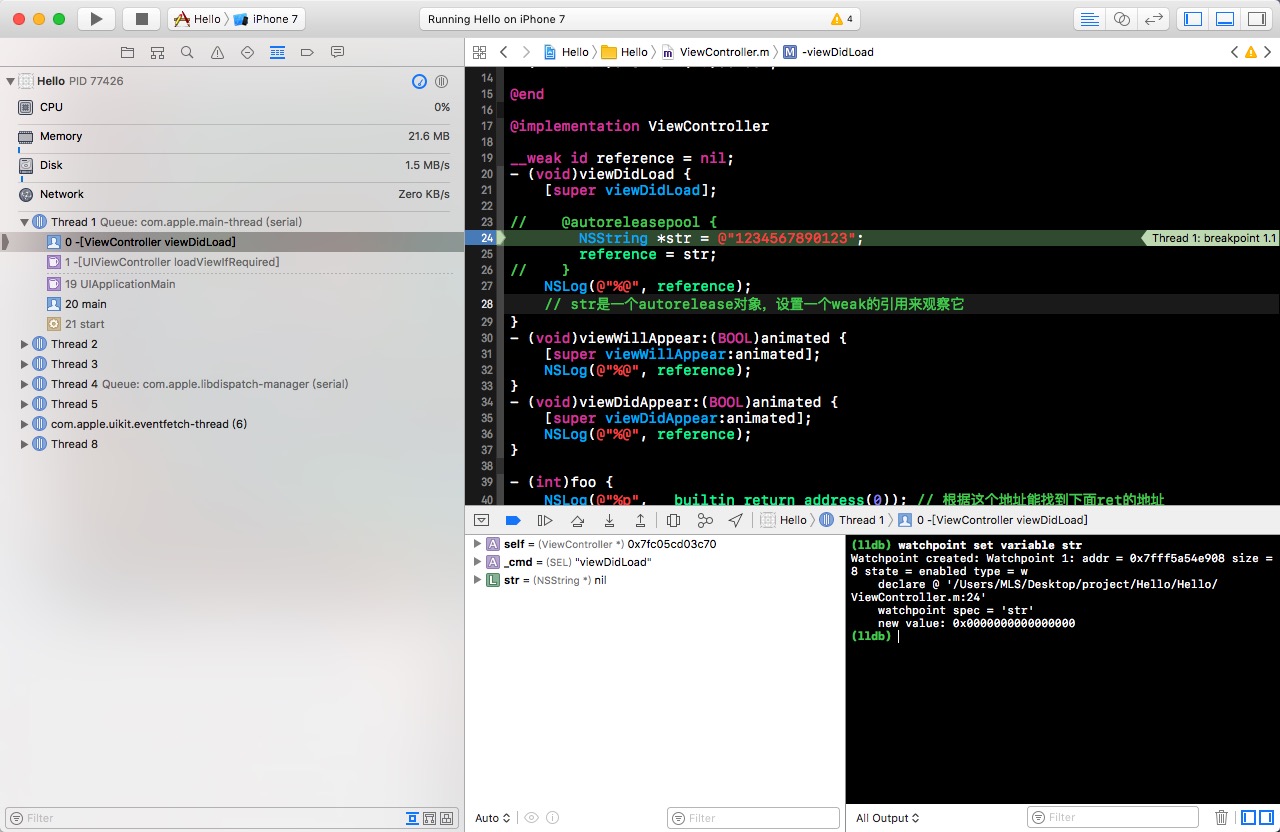Toggle breakpoints activation in debug bar
Viewport: 1280px width, 832px height.
513,520
